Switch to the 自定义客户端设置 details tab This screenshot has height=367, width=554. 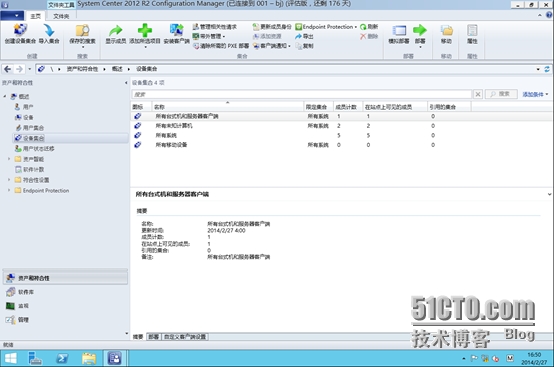coord(185,337)
